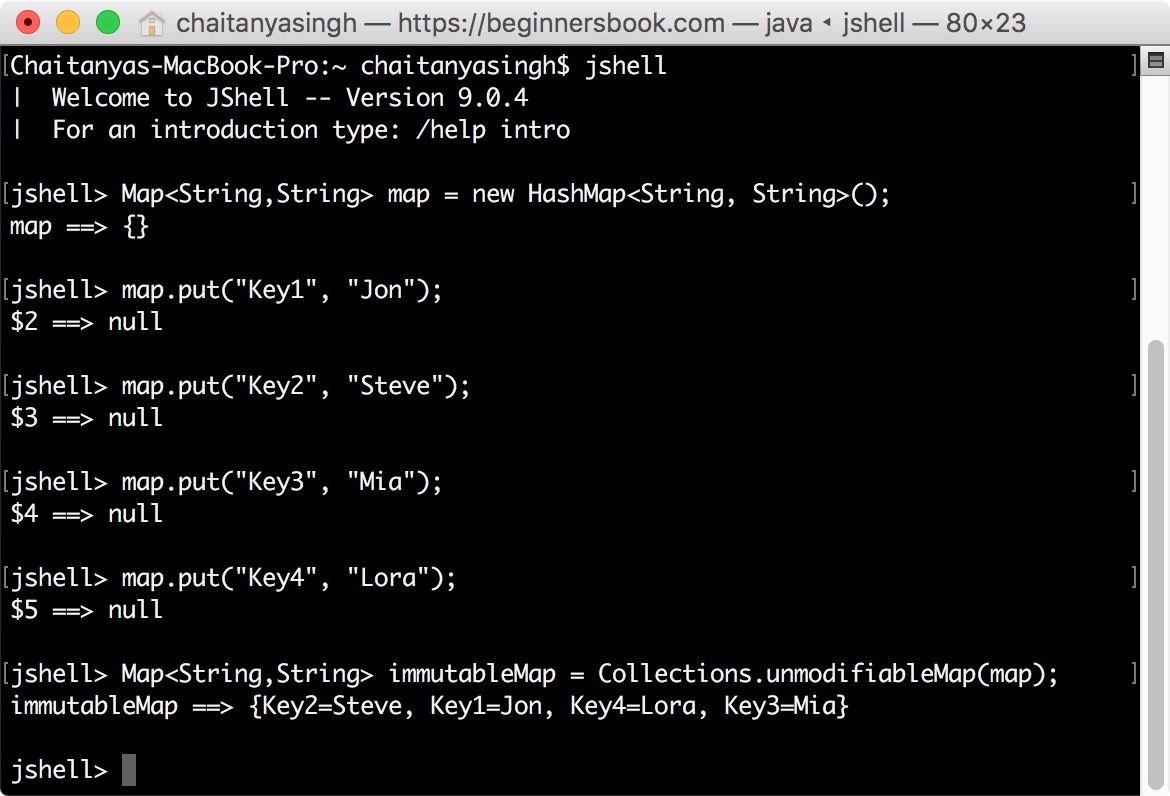
Task: Click the bracket mark beside HashMap declaration line
Action: click(1133, 193)
